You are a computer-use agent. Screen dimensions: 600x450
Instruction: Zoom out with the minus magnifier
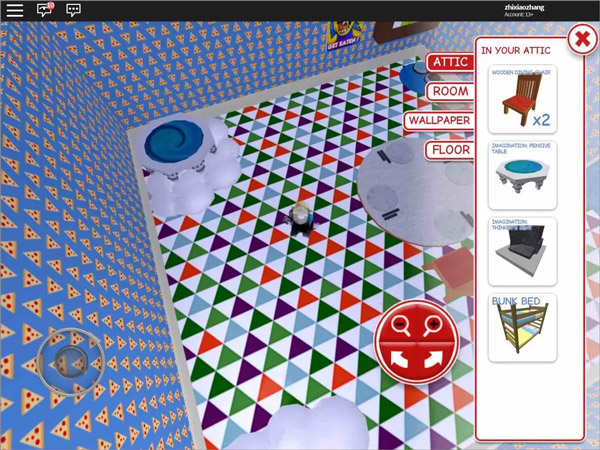point(399,323)
